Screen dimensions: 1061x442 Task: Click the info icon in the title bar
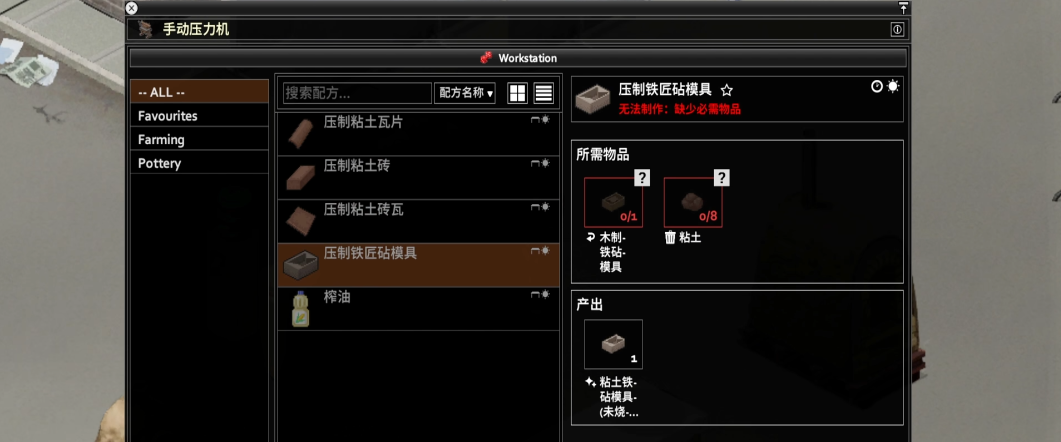click(897, 29)
